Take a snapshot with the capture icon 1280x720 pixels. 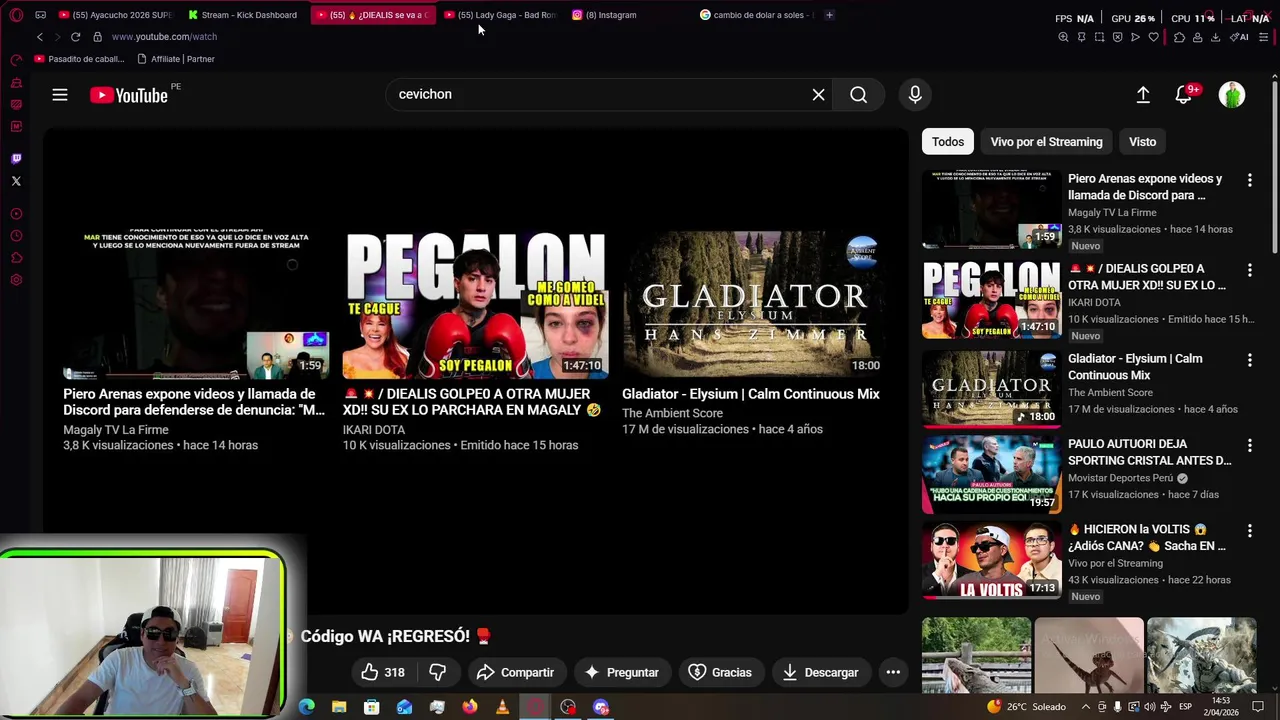(1099, 37)
